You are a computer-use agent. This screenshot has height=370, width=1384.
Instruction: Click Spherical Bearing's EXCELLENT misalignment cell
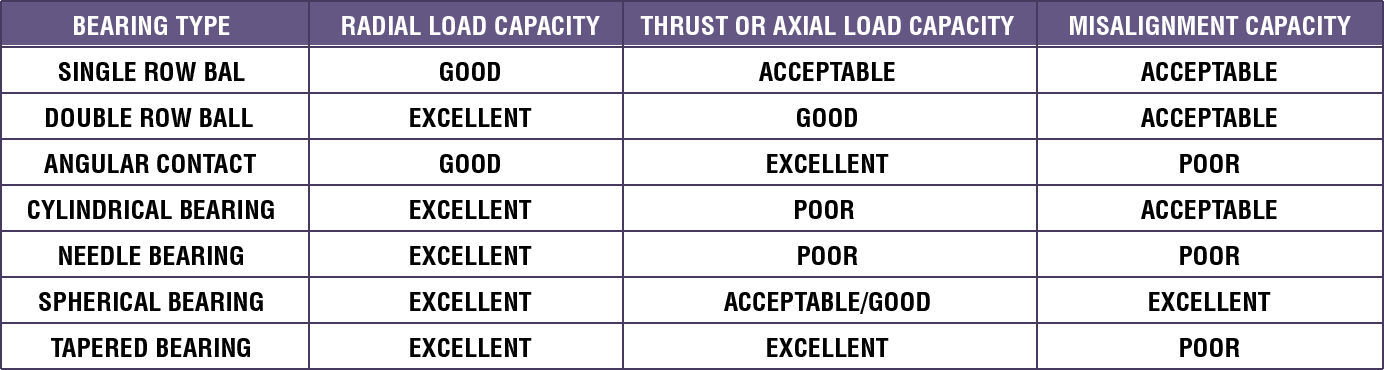(1209, 302)
